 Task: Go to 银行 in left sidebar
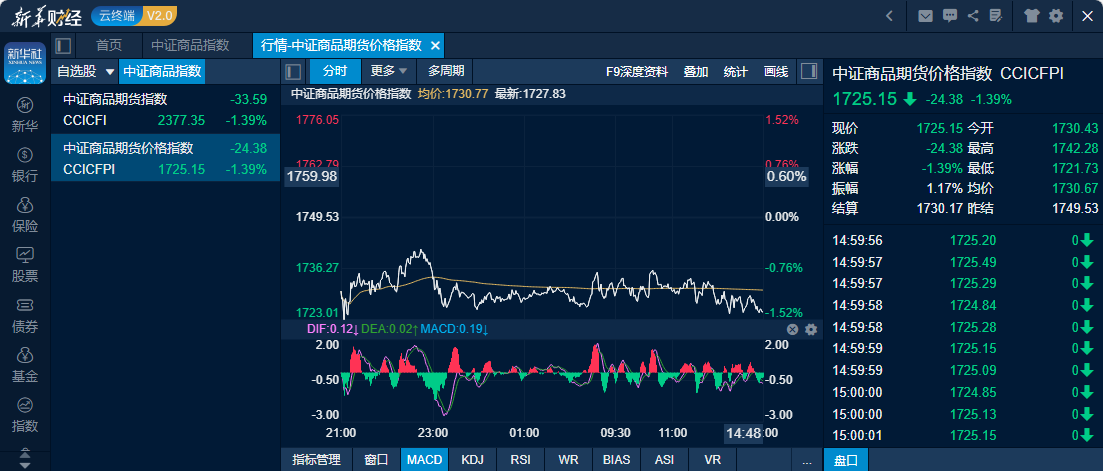[x=25, y=166]
